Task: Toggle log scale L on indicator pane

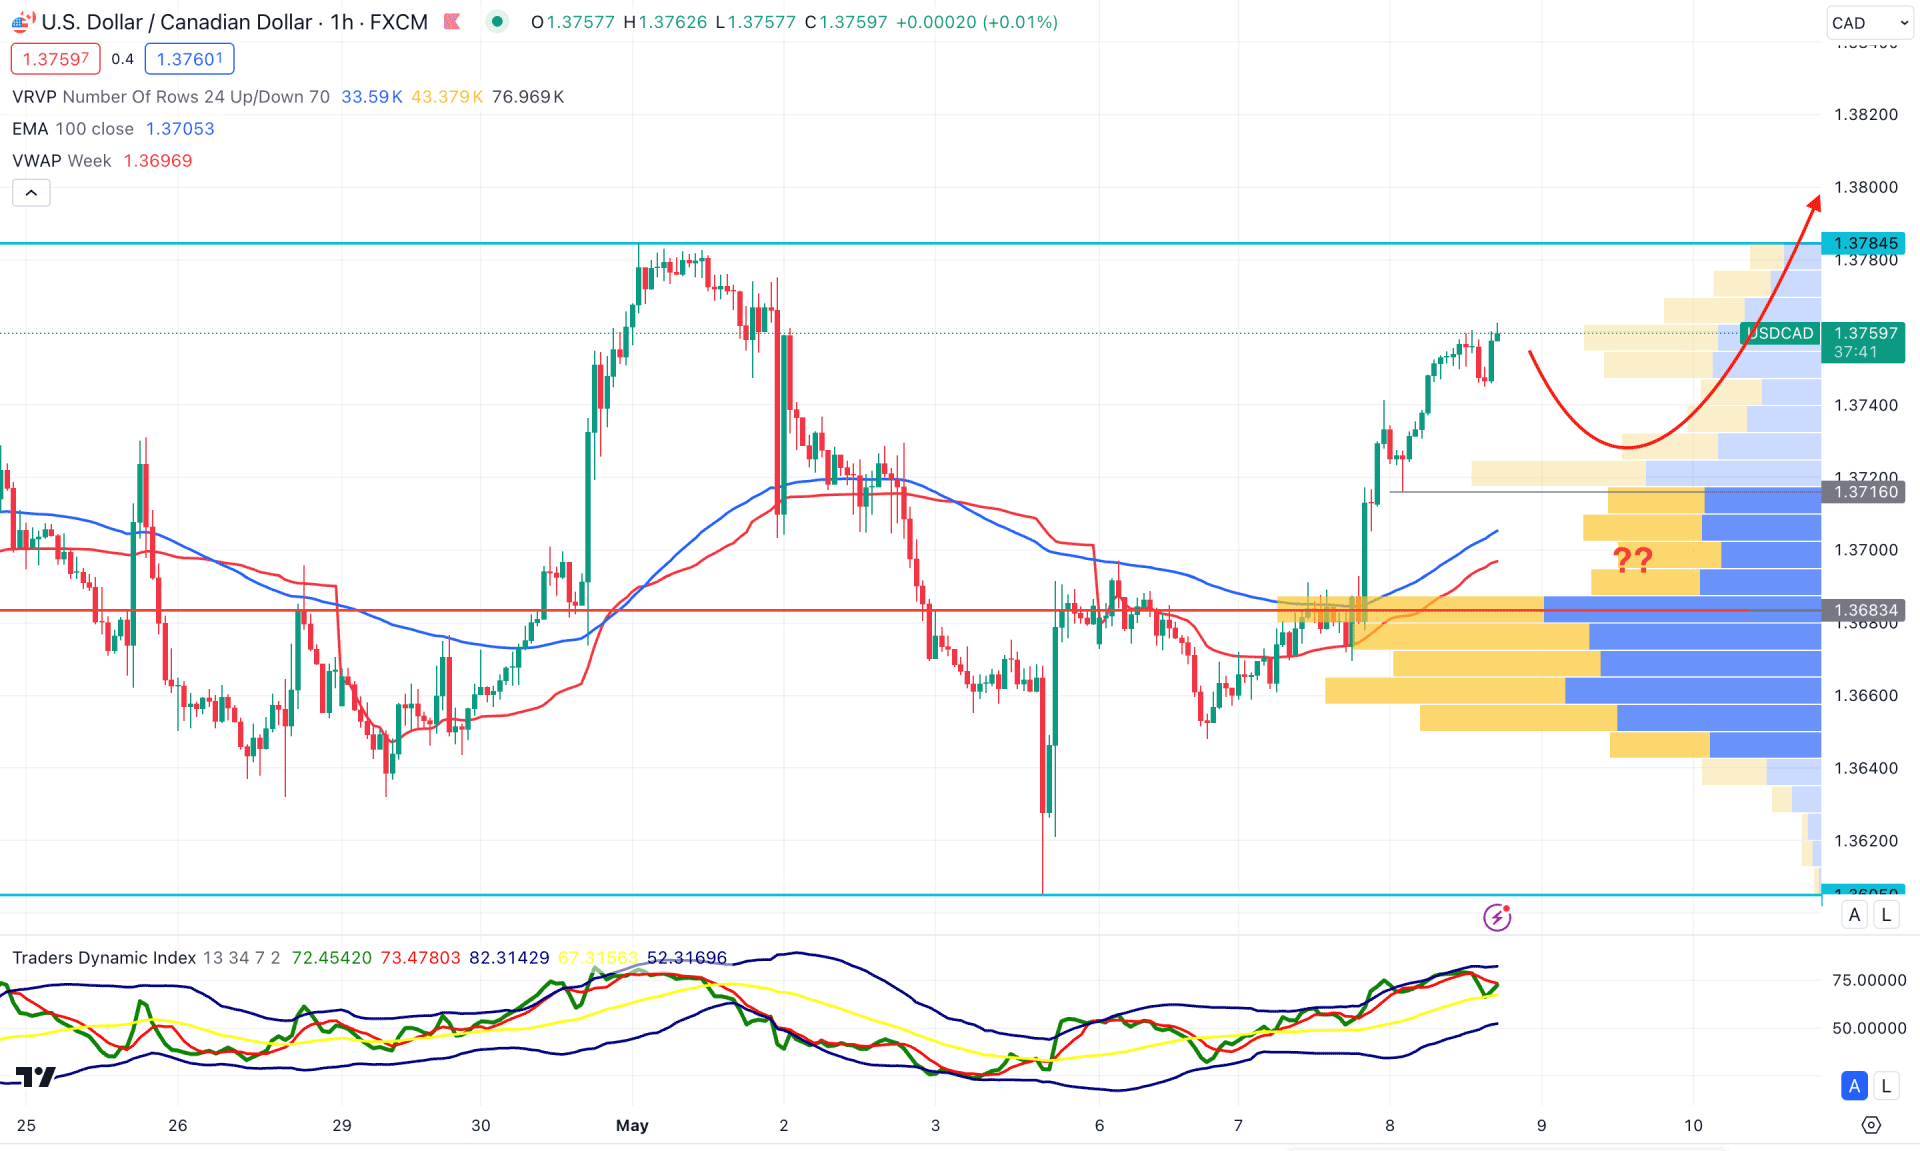Action: click(1886, 1086)
